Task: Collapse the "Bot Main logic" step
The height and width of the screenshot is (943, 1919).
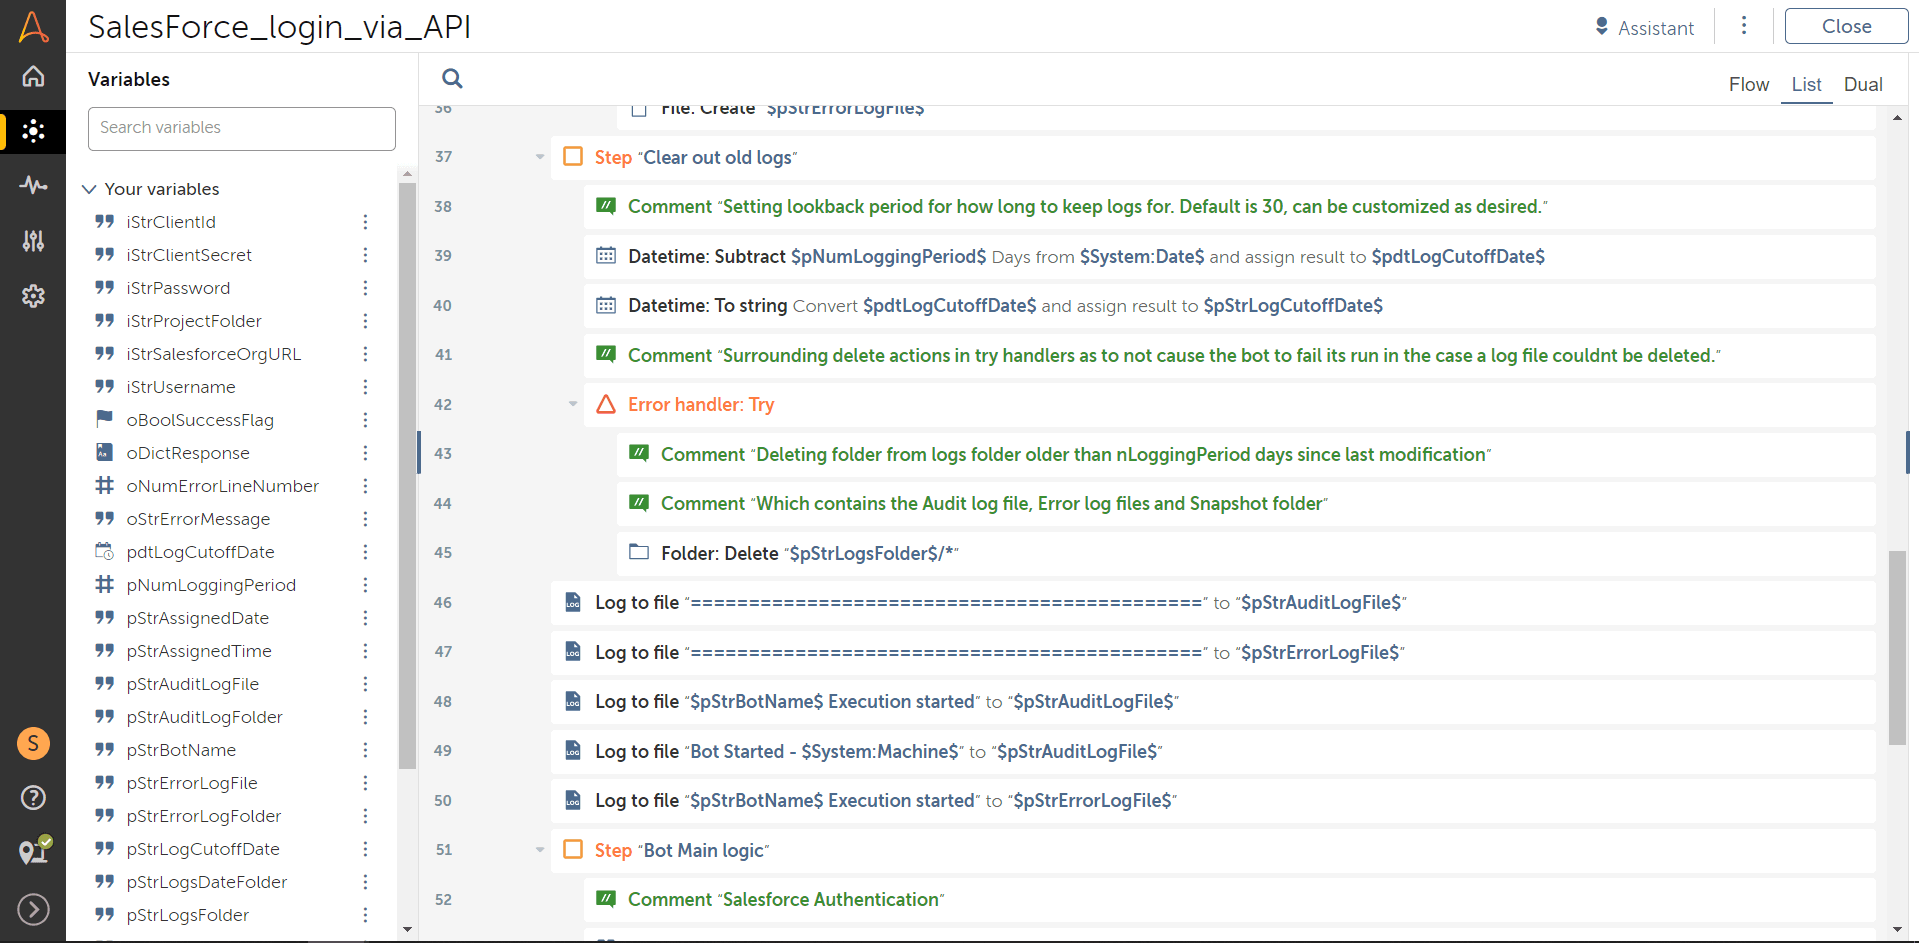Action: click(540, 850)
